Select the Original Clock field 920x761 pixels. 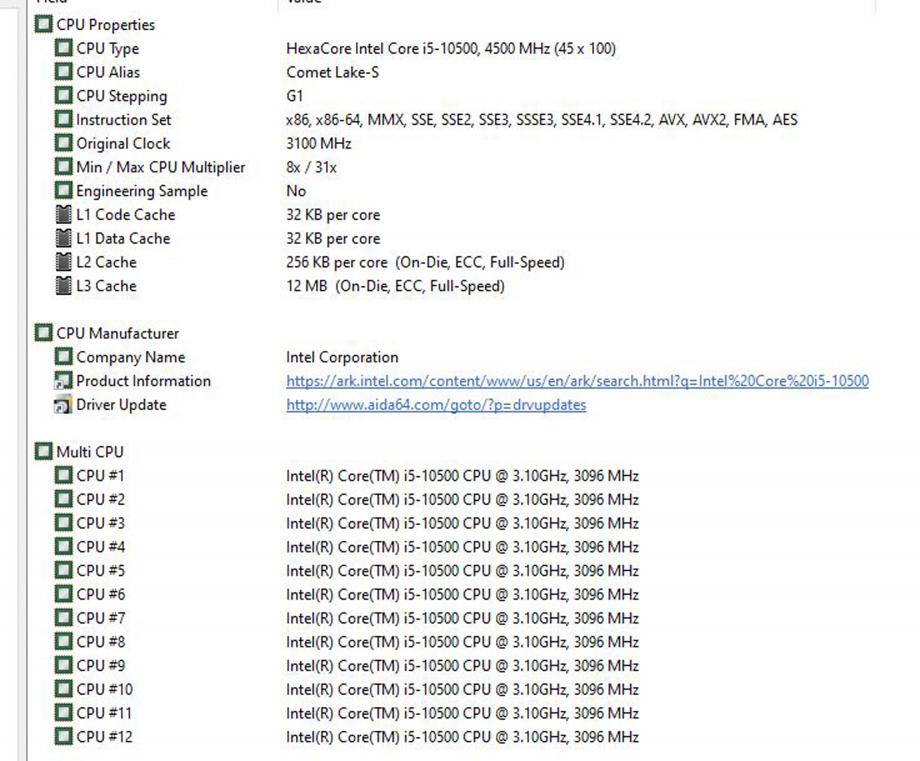[x=123, y=143]
